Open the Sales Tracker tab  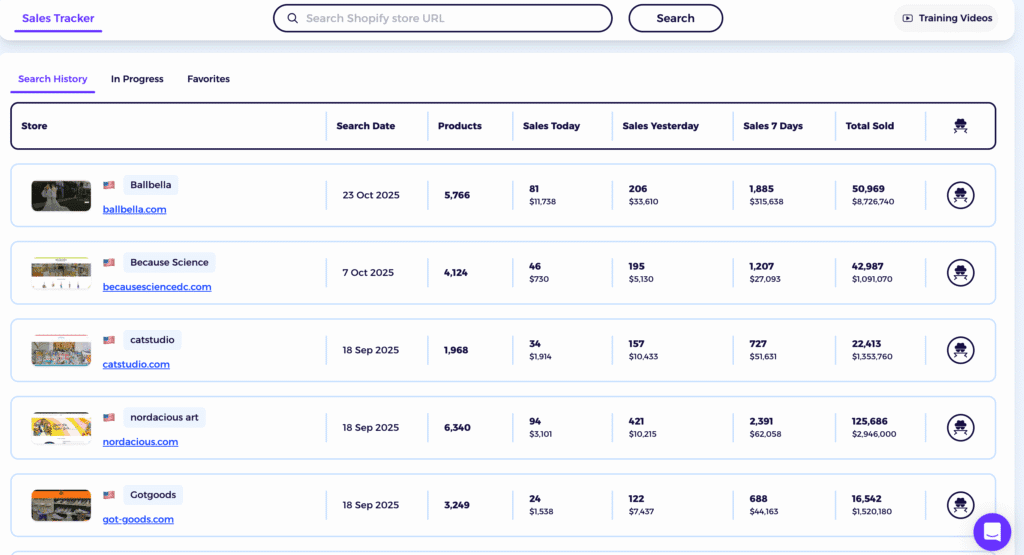(58, 18)
